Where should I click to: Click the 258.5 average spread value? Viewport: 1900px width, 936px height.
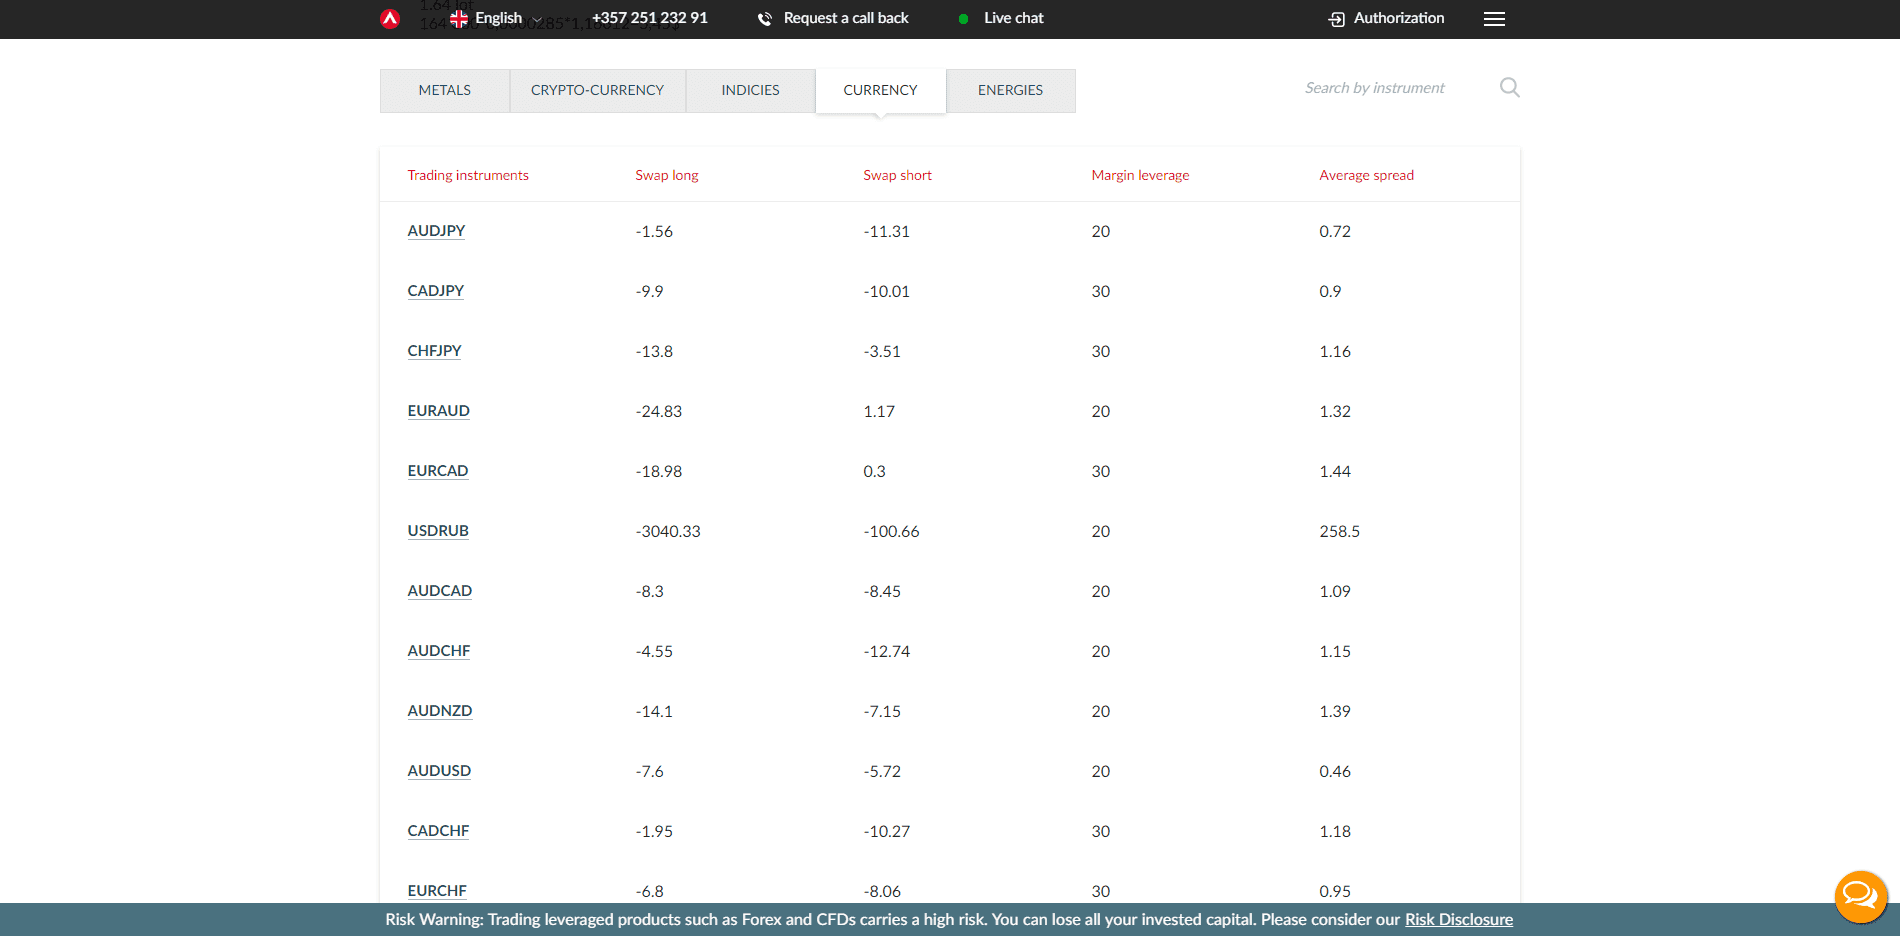[1340, 532]
